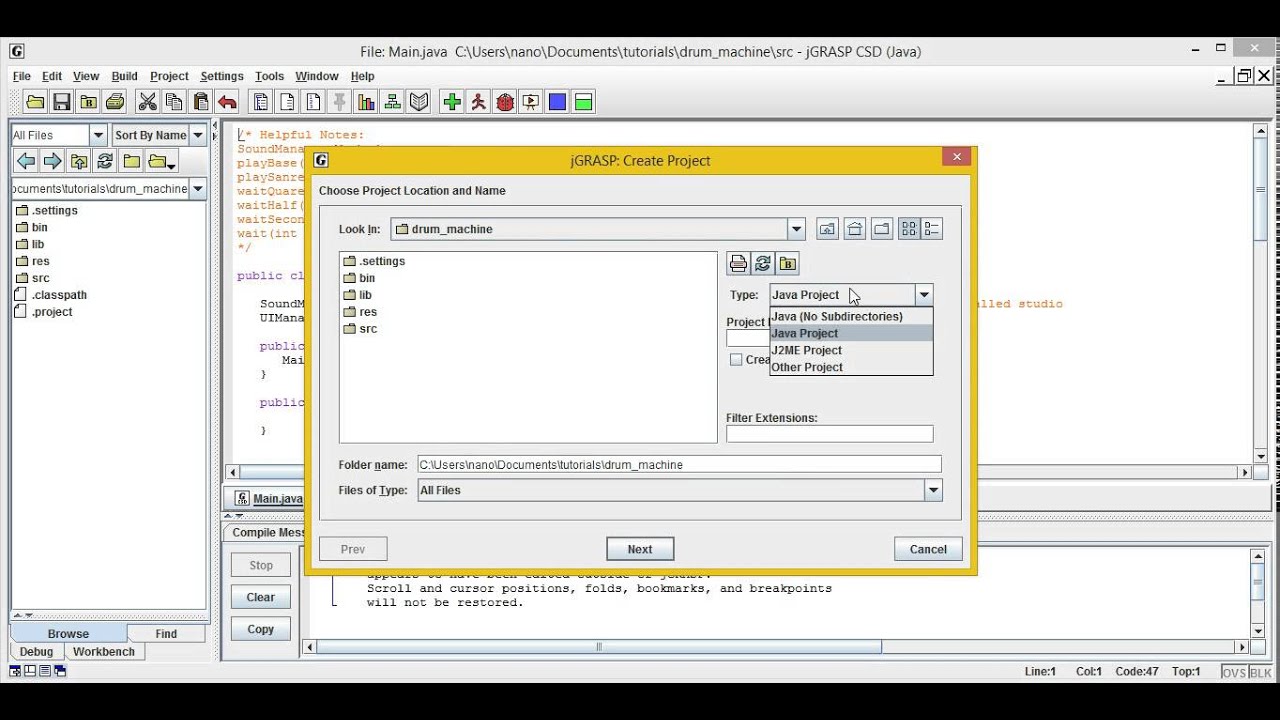Toggle the Create checkbox in dialog
Viewport: 1280px width, 720px height.
click(736, 360)
